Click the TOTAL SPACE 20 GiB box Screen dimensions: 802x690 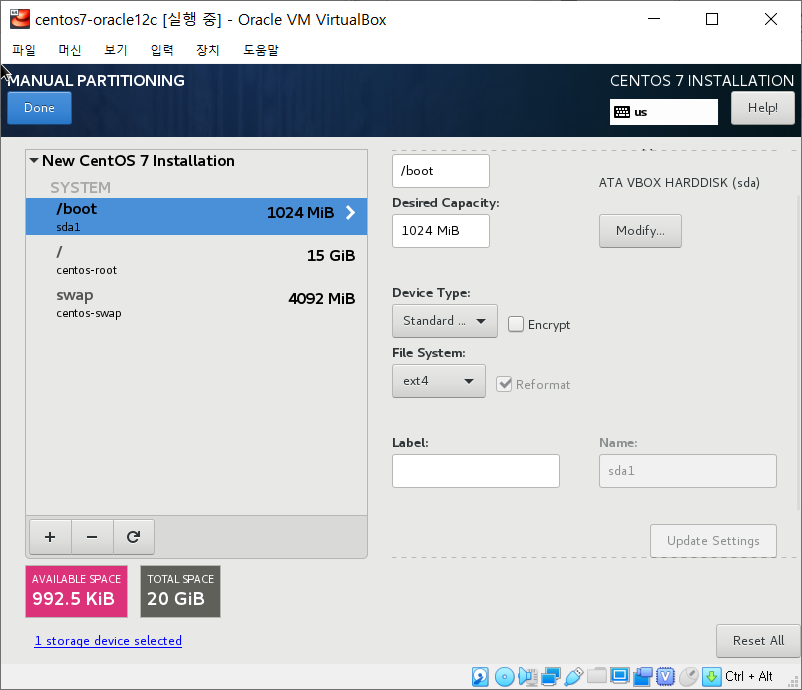click(181, 591)
